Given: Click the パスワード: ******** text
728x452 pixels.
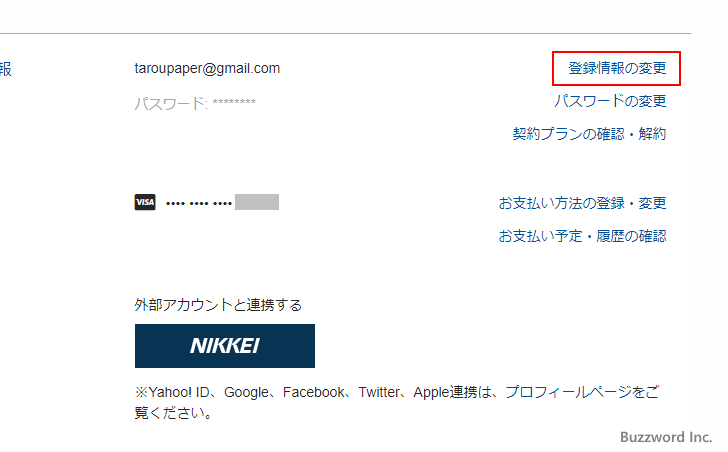Looking at the screenshot, I should coord(195,103).
